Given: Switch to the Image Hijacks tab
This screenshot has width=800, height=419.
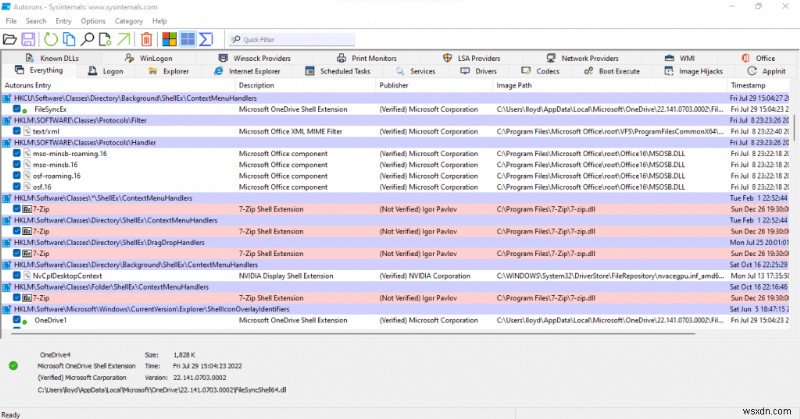Looking at the screenshot, I should (x=694, y=71).
